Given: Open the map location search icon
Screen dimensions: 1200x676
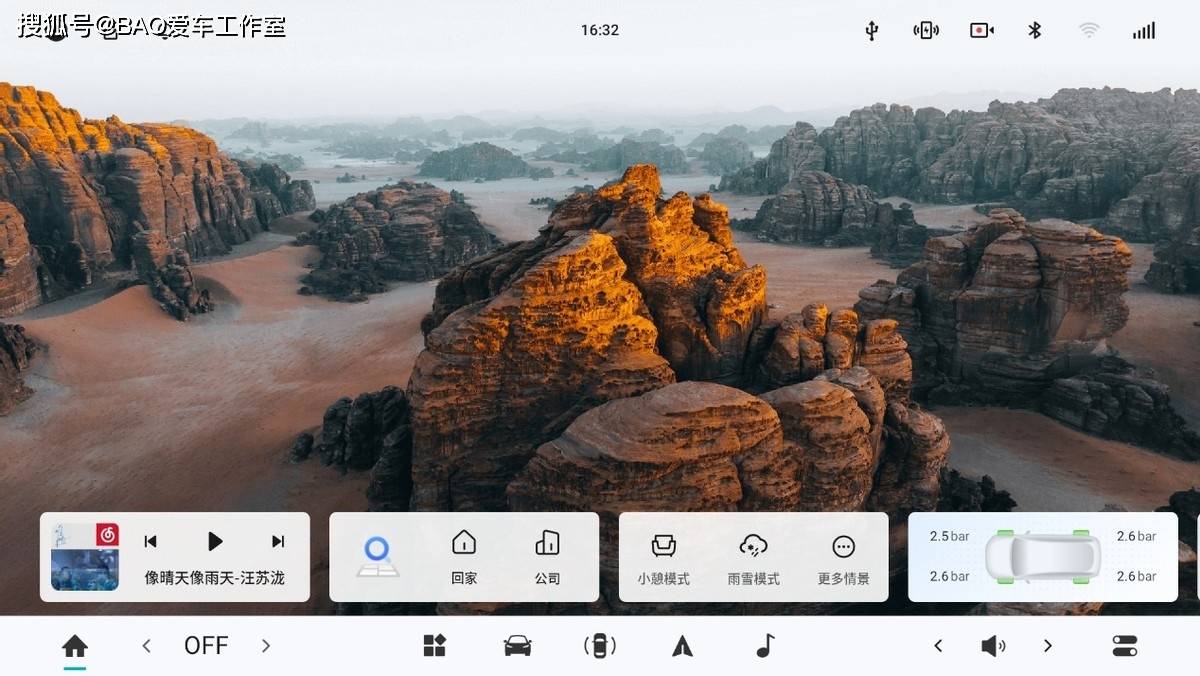Looking at the screenshot, I should tap(377, 557).
